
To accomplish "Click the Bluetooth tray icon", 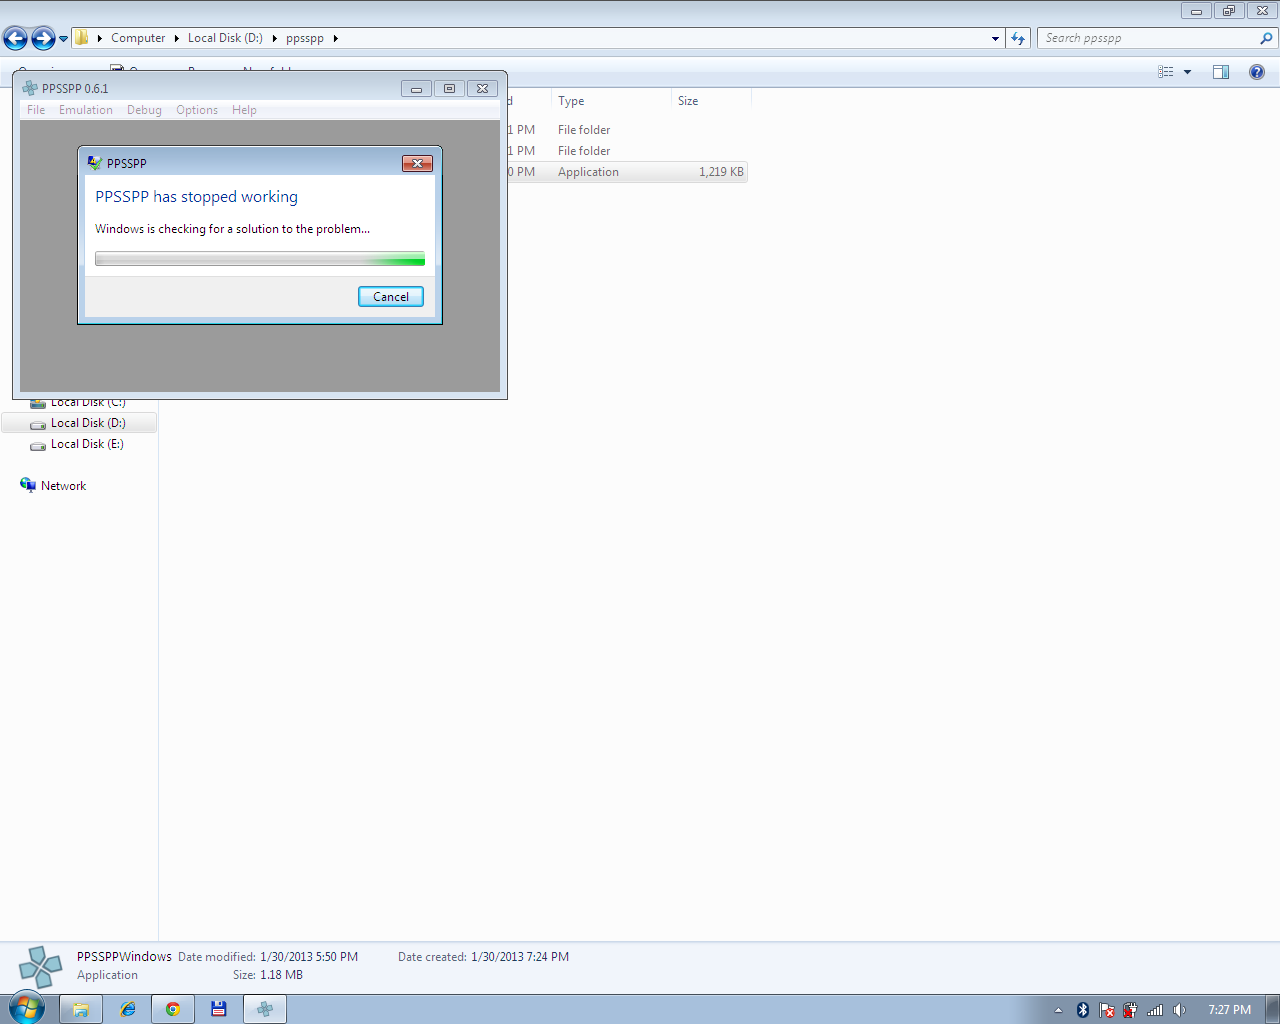I will point(1082,1010).
